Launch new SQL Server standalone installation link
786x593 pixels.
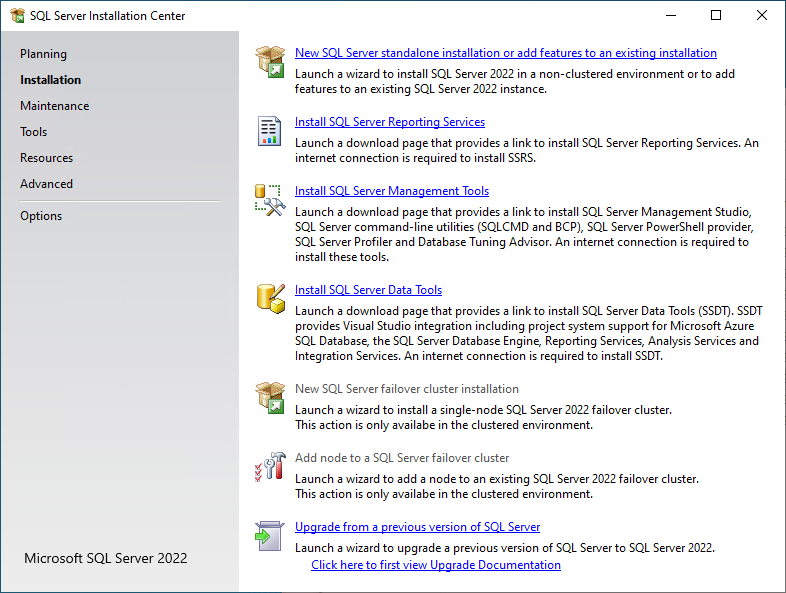click(506, 53)
